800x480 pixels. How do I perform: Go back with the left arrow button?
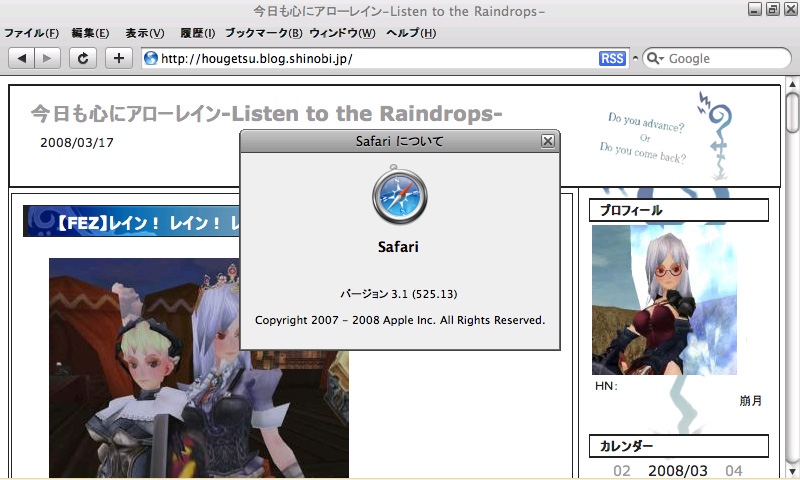pos(21,58)
